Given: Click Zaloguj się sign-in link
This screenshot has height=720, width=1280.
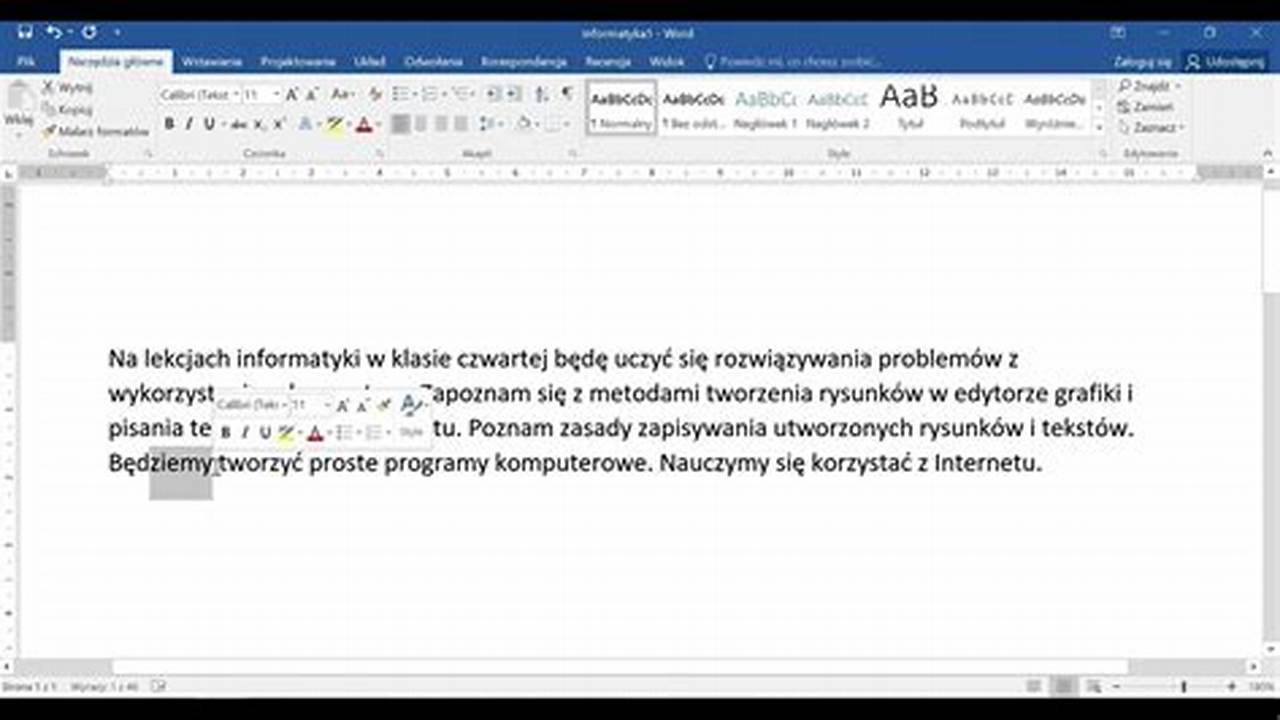Looking at the screenshot, I should tap(1141, 62).
